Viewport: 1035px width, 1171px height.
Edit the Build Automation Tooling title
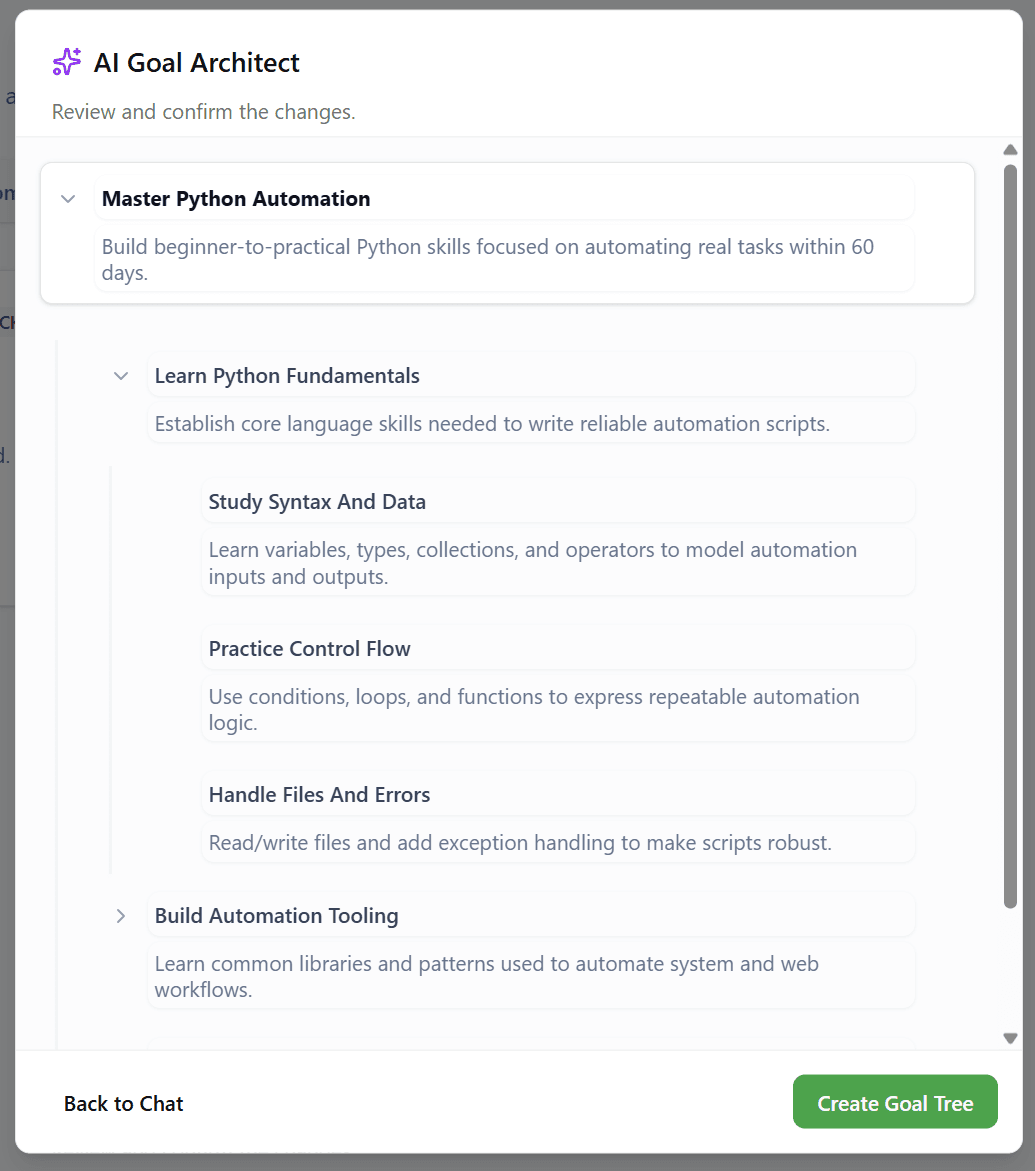click(530, 916)
